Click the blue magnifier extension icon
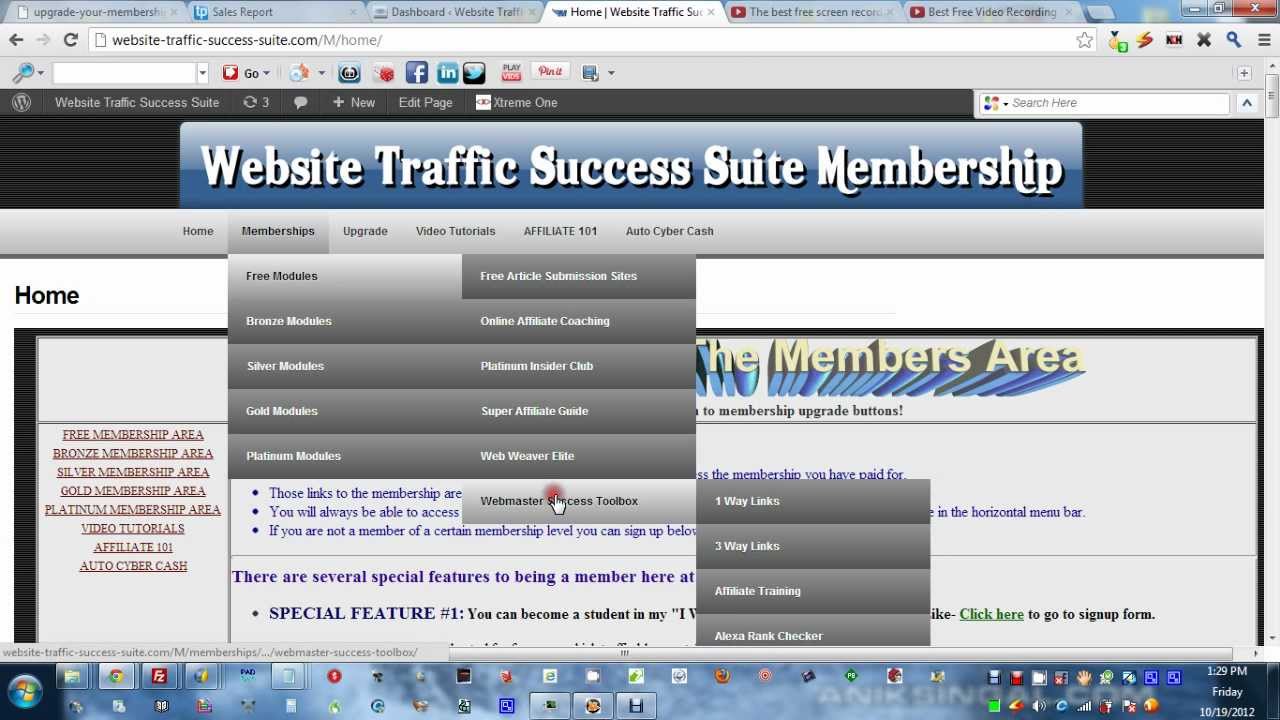The height and width of the screenshot is (720, 1280). click(x=1234, y=40)
